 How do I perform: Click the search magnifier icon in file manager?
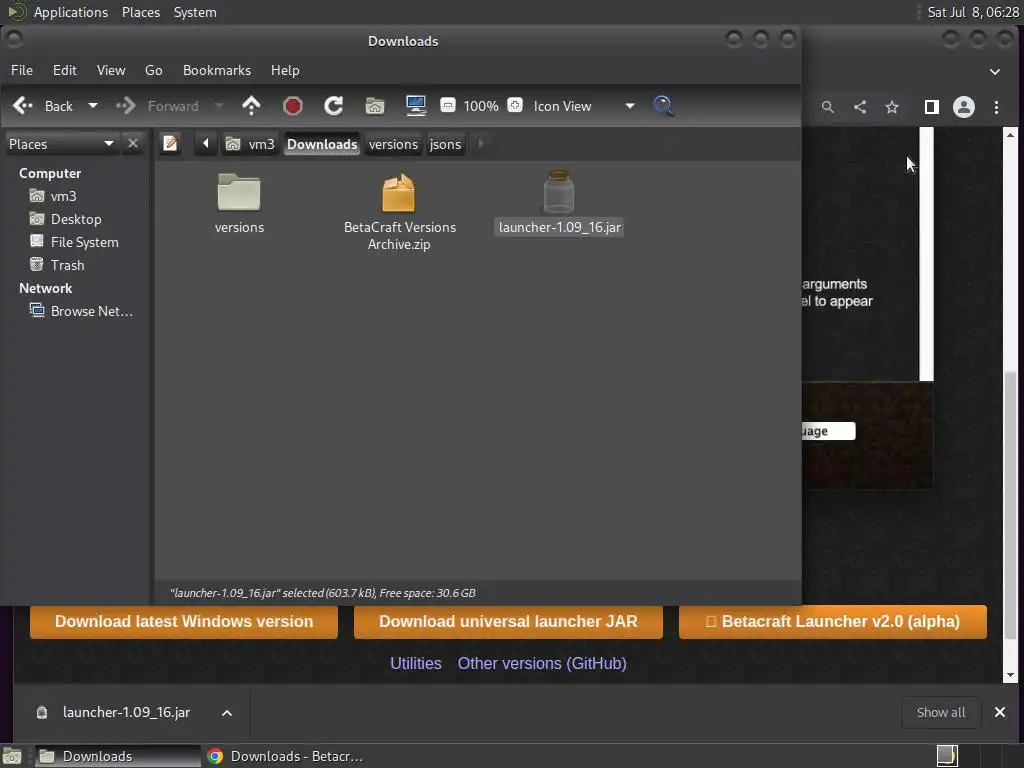click(663, 106)
